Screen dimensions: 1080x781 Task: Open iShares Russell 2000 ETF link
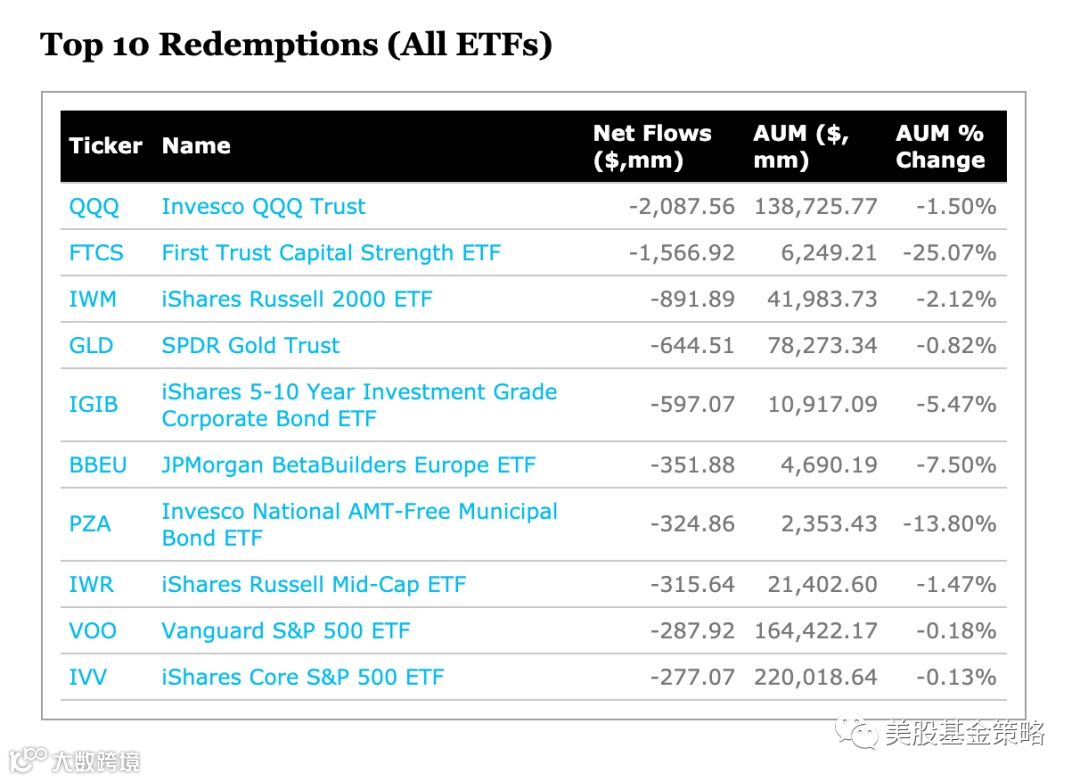click(x=296, y=299)
